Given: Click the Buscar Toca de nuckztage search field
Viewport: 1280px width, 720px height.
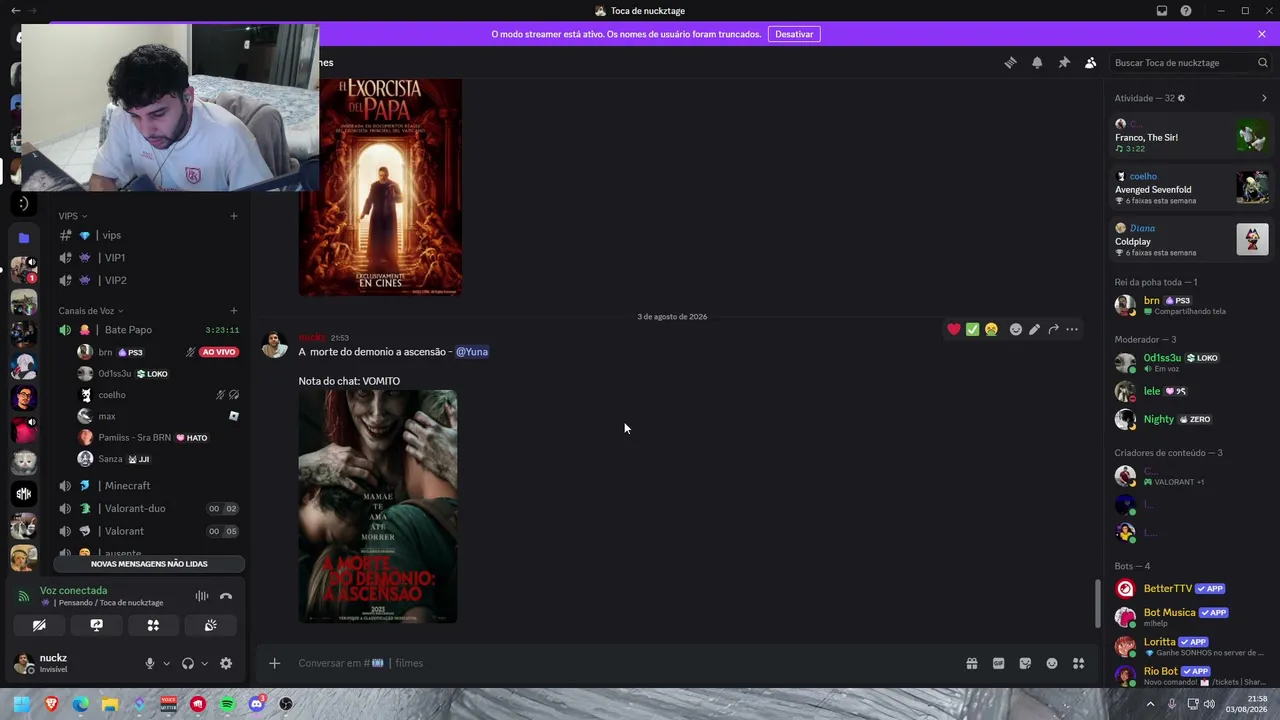Looking at the screenshot, I should point(1190,62).
